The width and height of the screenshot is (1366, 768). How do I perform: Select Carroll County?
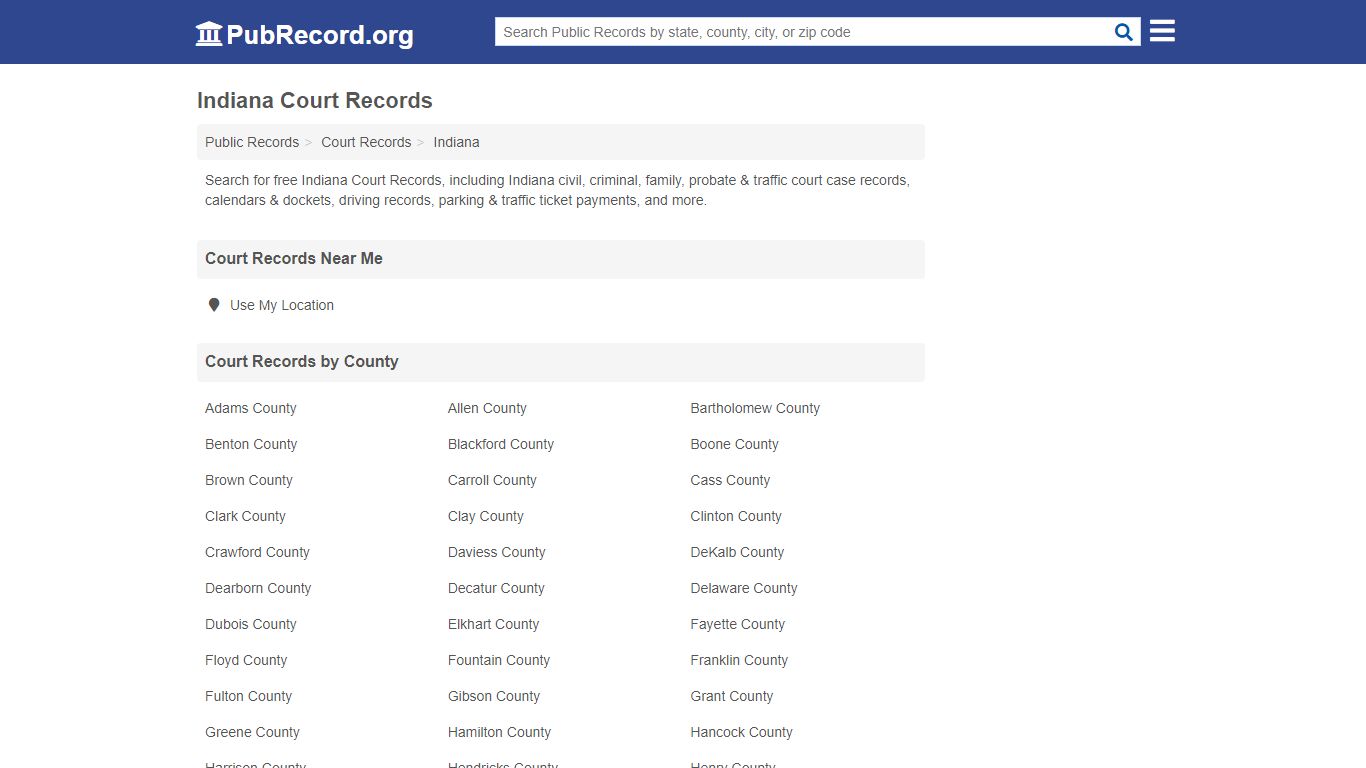click(492, 480)
